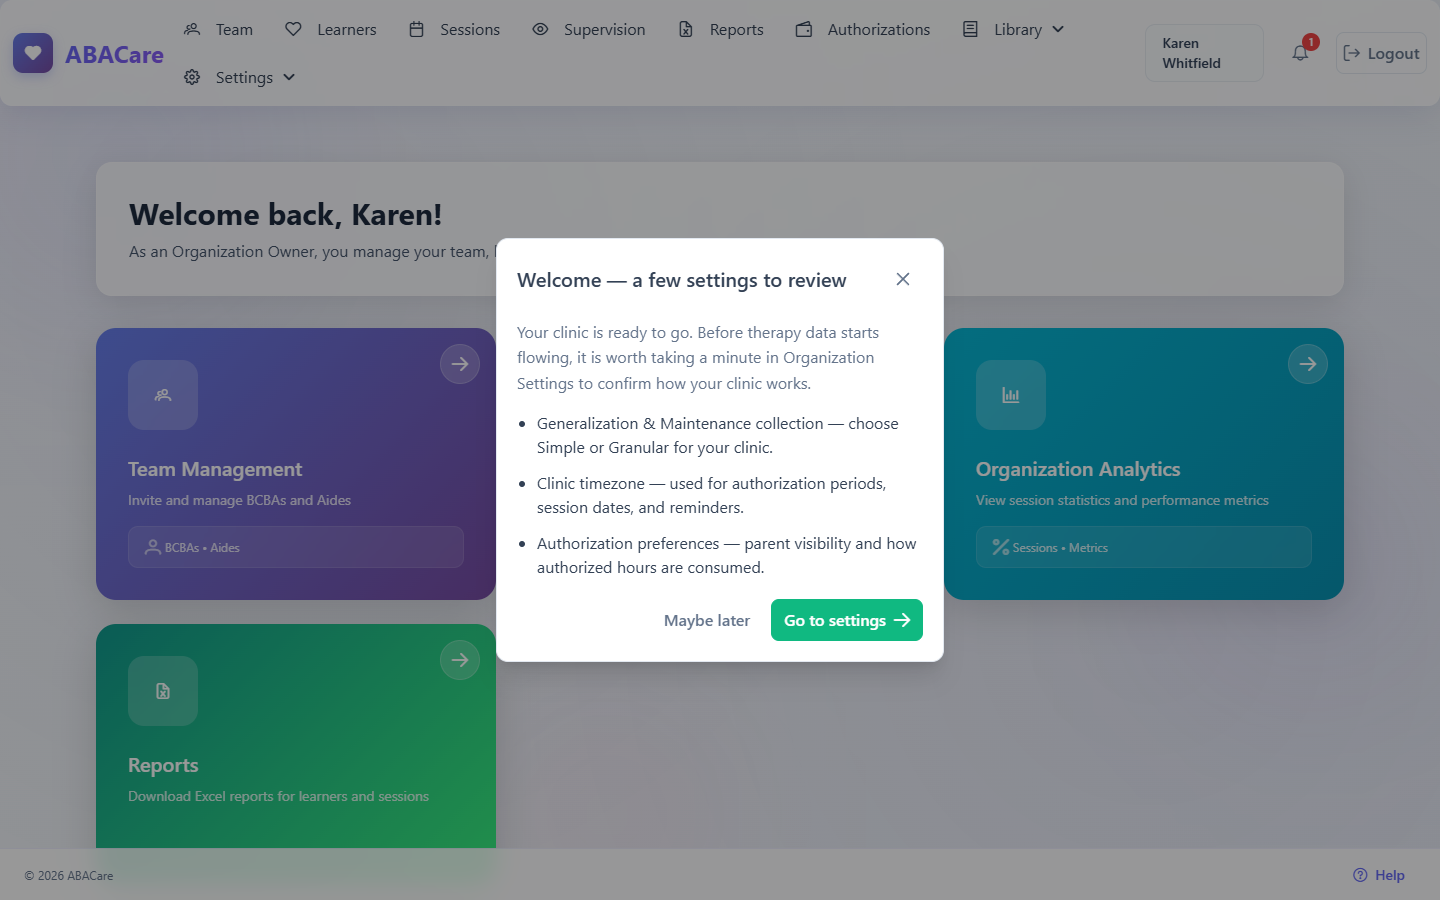Click the Team Management card title
Screen dimensions: 1440x900
(215, 469)
